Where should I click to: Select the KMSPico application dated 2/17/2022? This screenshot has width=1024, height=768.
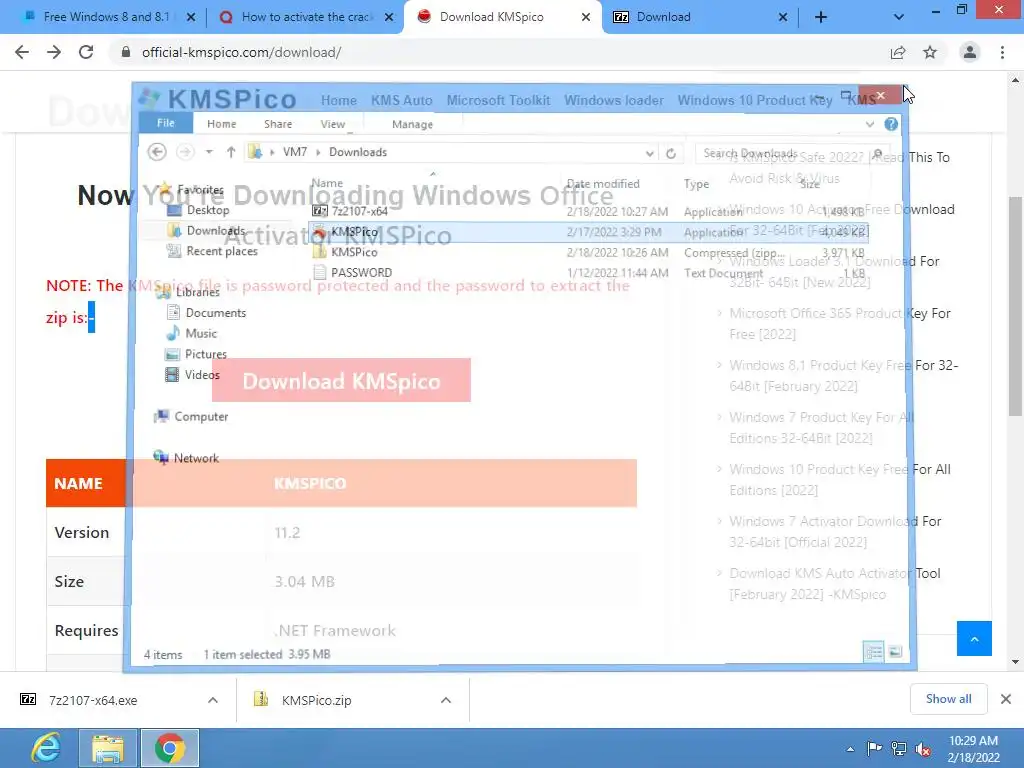click(x=588, y=232)
